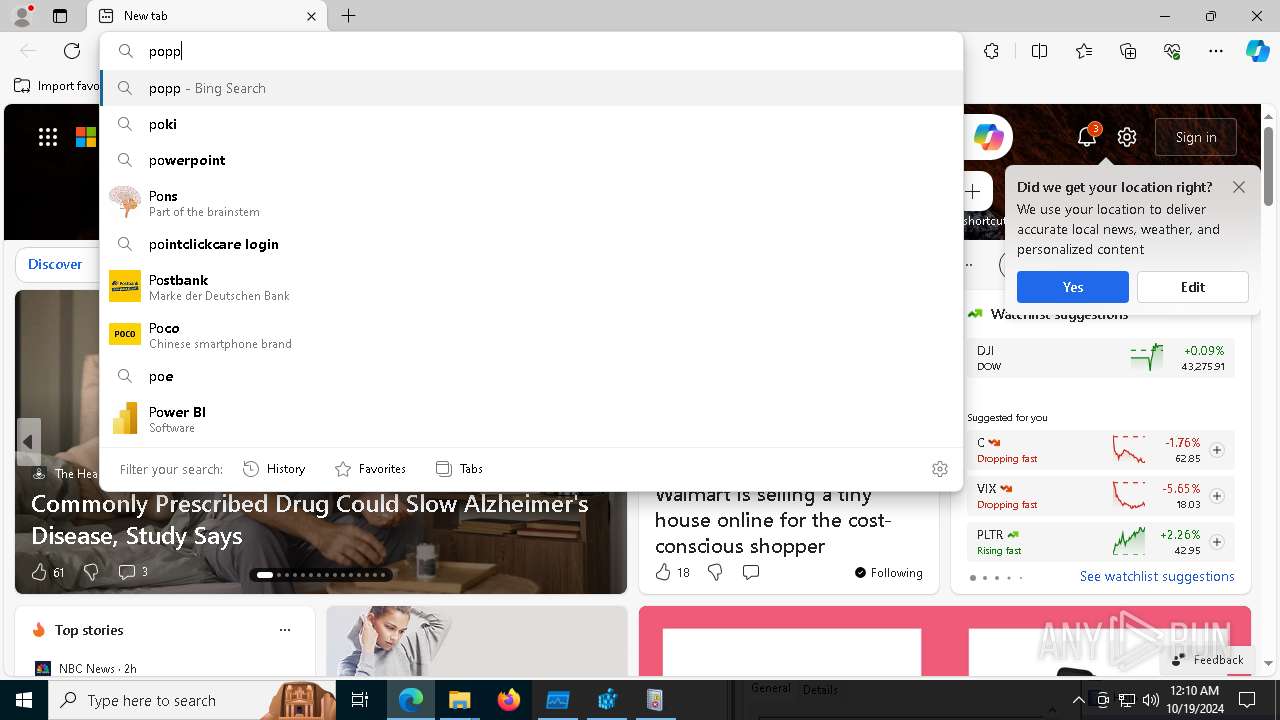
Task: Open a new tab with plus button
Action: click(x=348, y=16)
